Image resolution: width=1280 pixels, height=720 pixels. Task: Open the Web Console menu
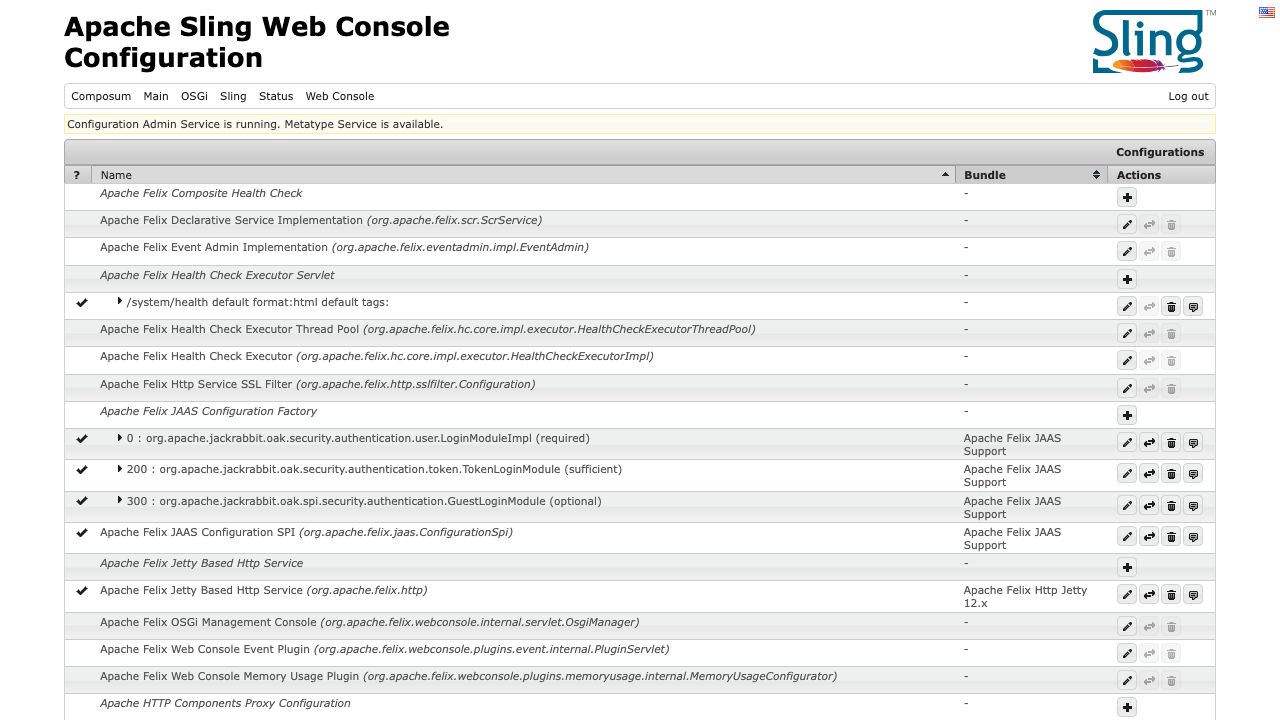(x=340, y=96)
